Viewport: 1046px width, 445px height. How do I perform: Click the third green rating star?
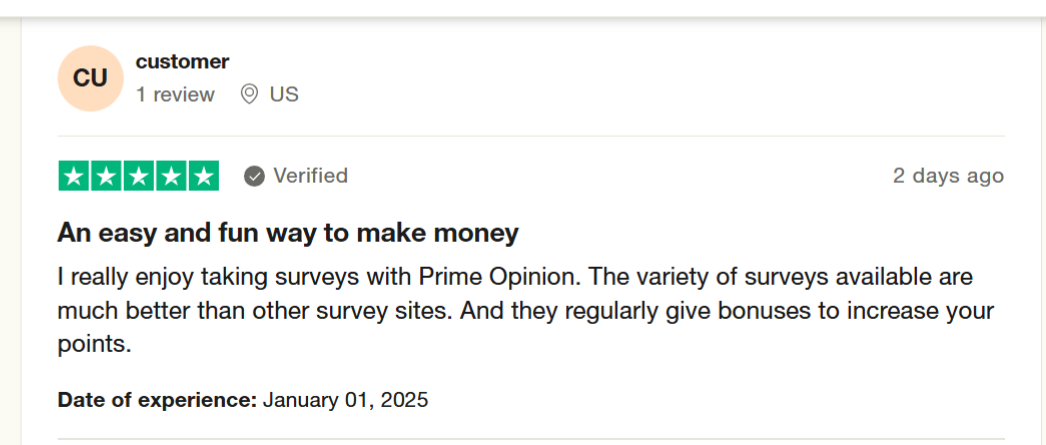tap(139, 176)
